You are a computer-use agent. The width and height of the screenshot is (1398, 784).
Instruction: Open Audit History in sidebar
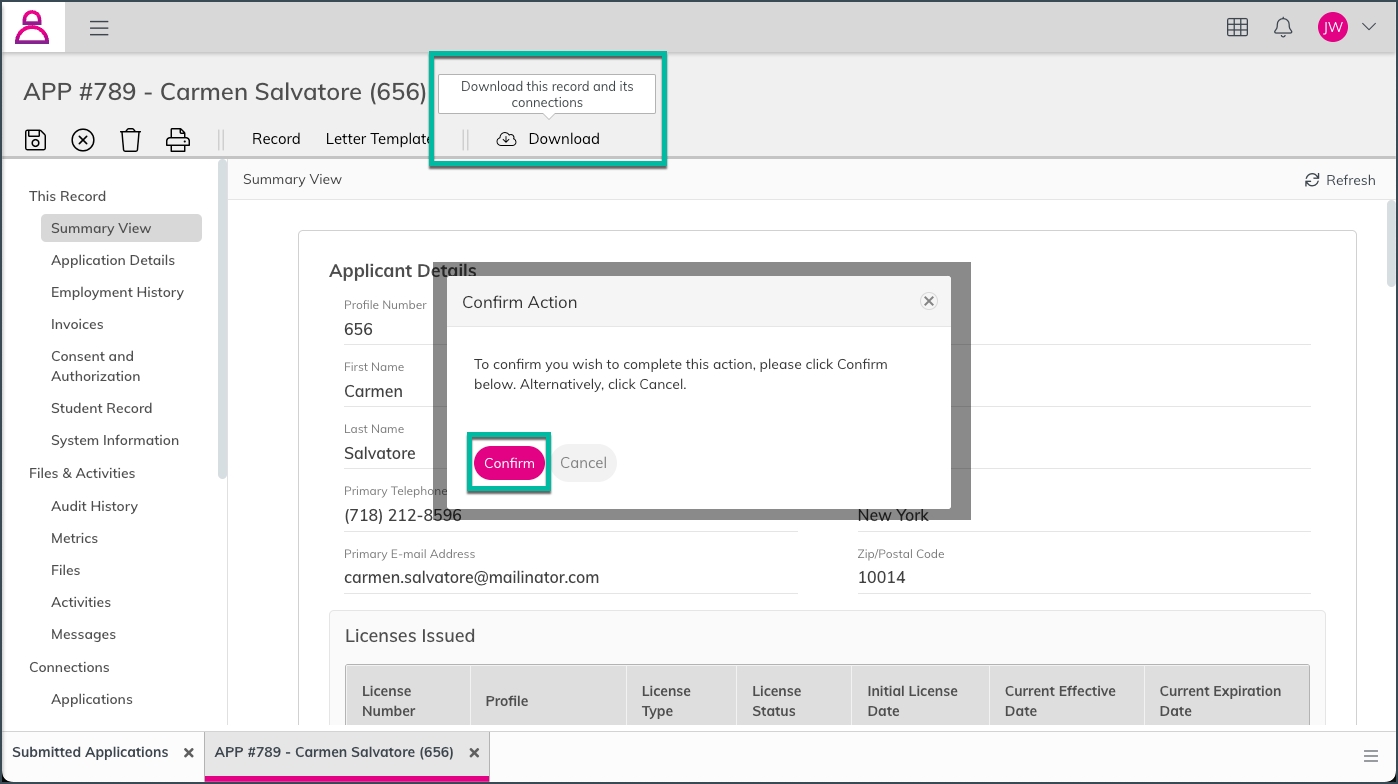click(x=94, y=506)
